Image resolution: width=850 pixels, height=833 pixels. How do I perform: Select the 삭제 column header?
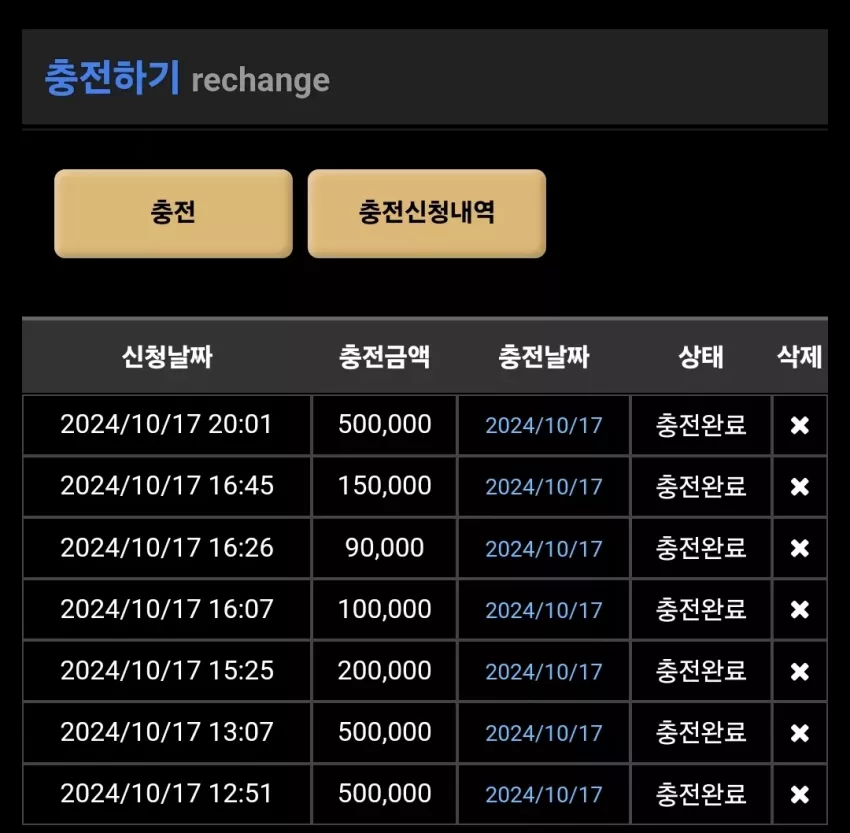800,357
